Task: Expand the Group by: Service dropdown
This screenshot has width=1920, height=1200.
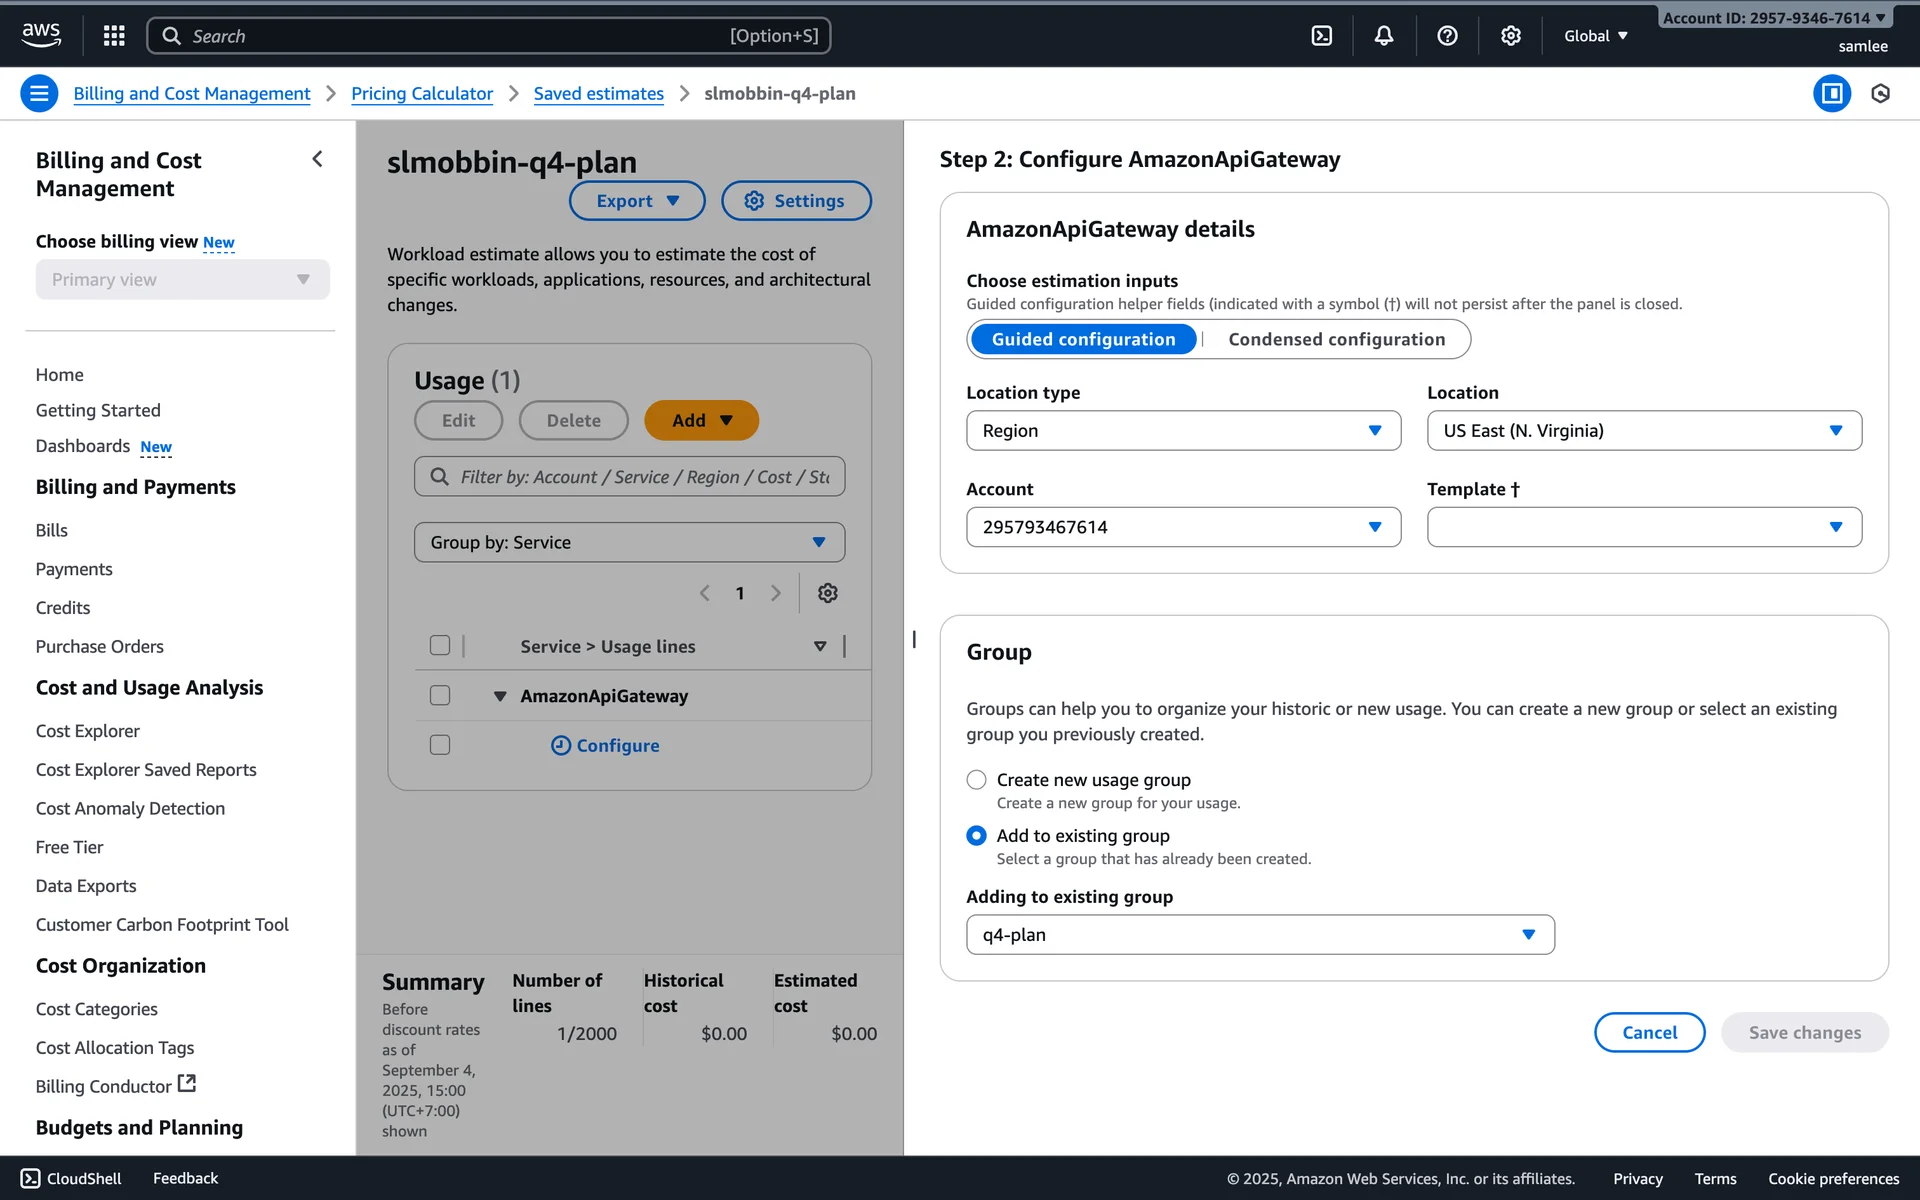Action: 628,543
